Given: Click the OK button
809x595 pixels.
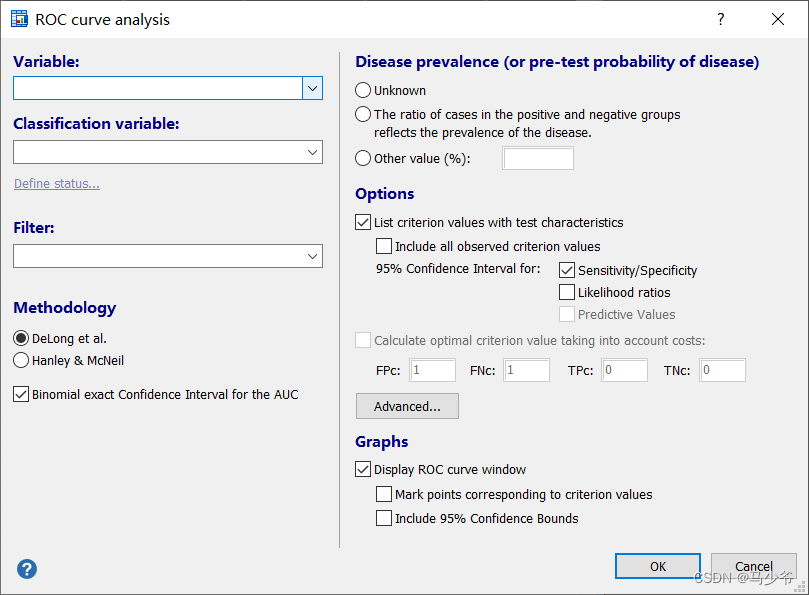Looking at the screenshot, I should pyautogui.click(x=657, y=566).
